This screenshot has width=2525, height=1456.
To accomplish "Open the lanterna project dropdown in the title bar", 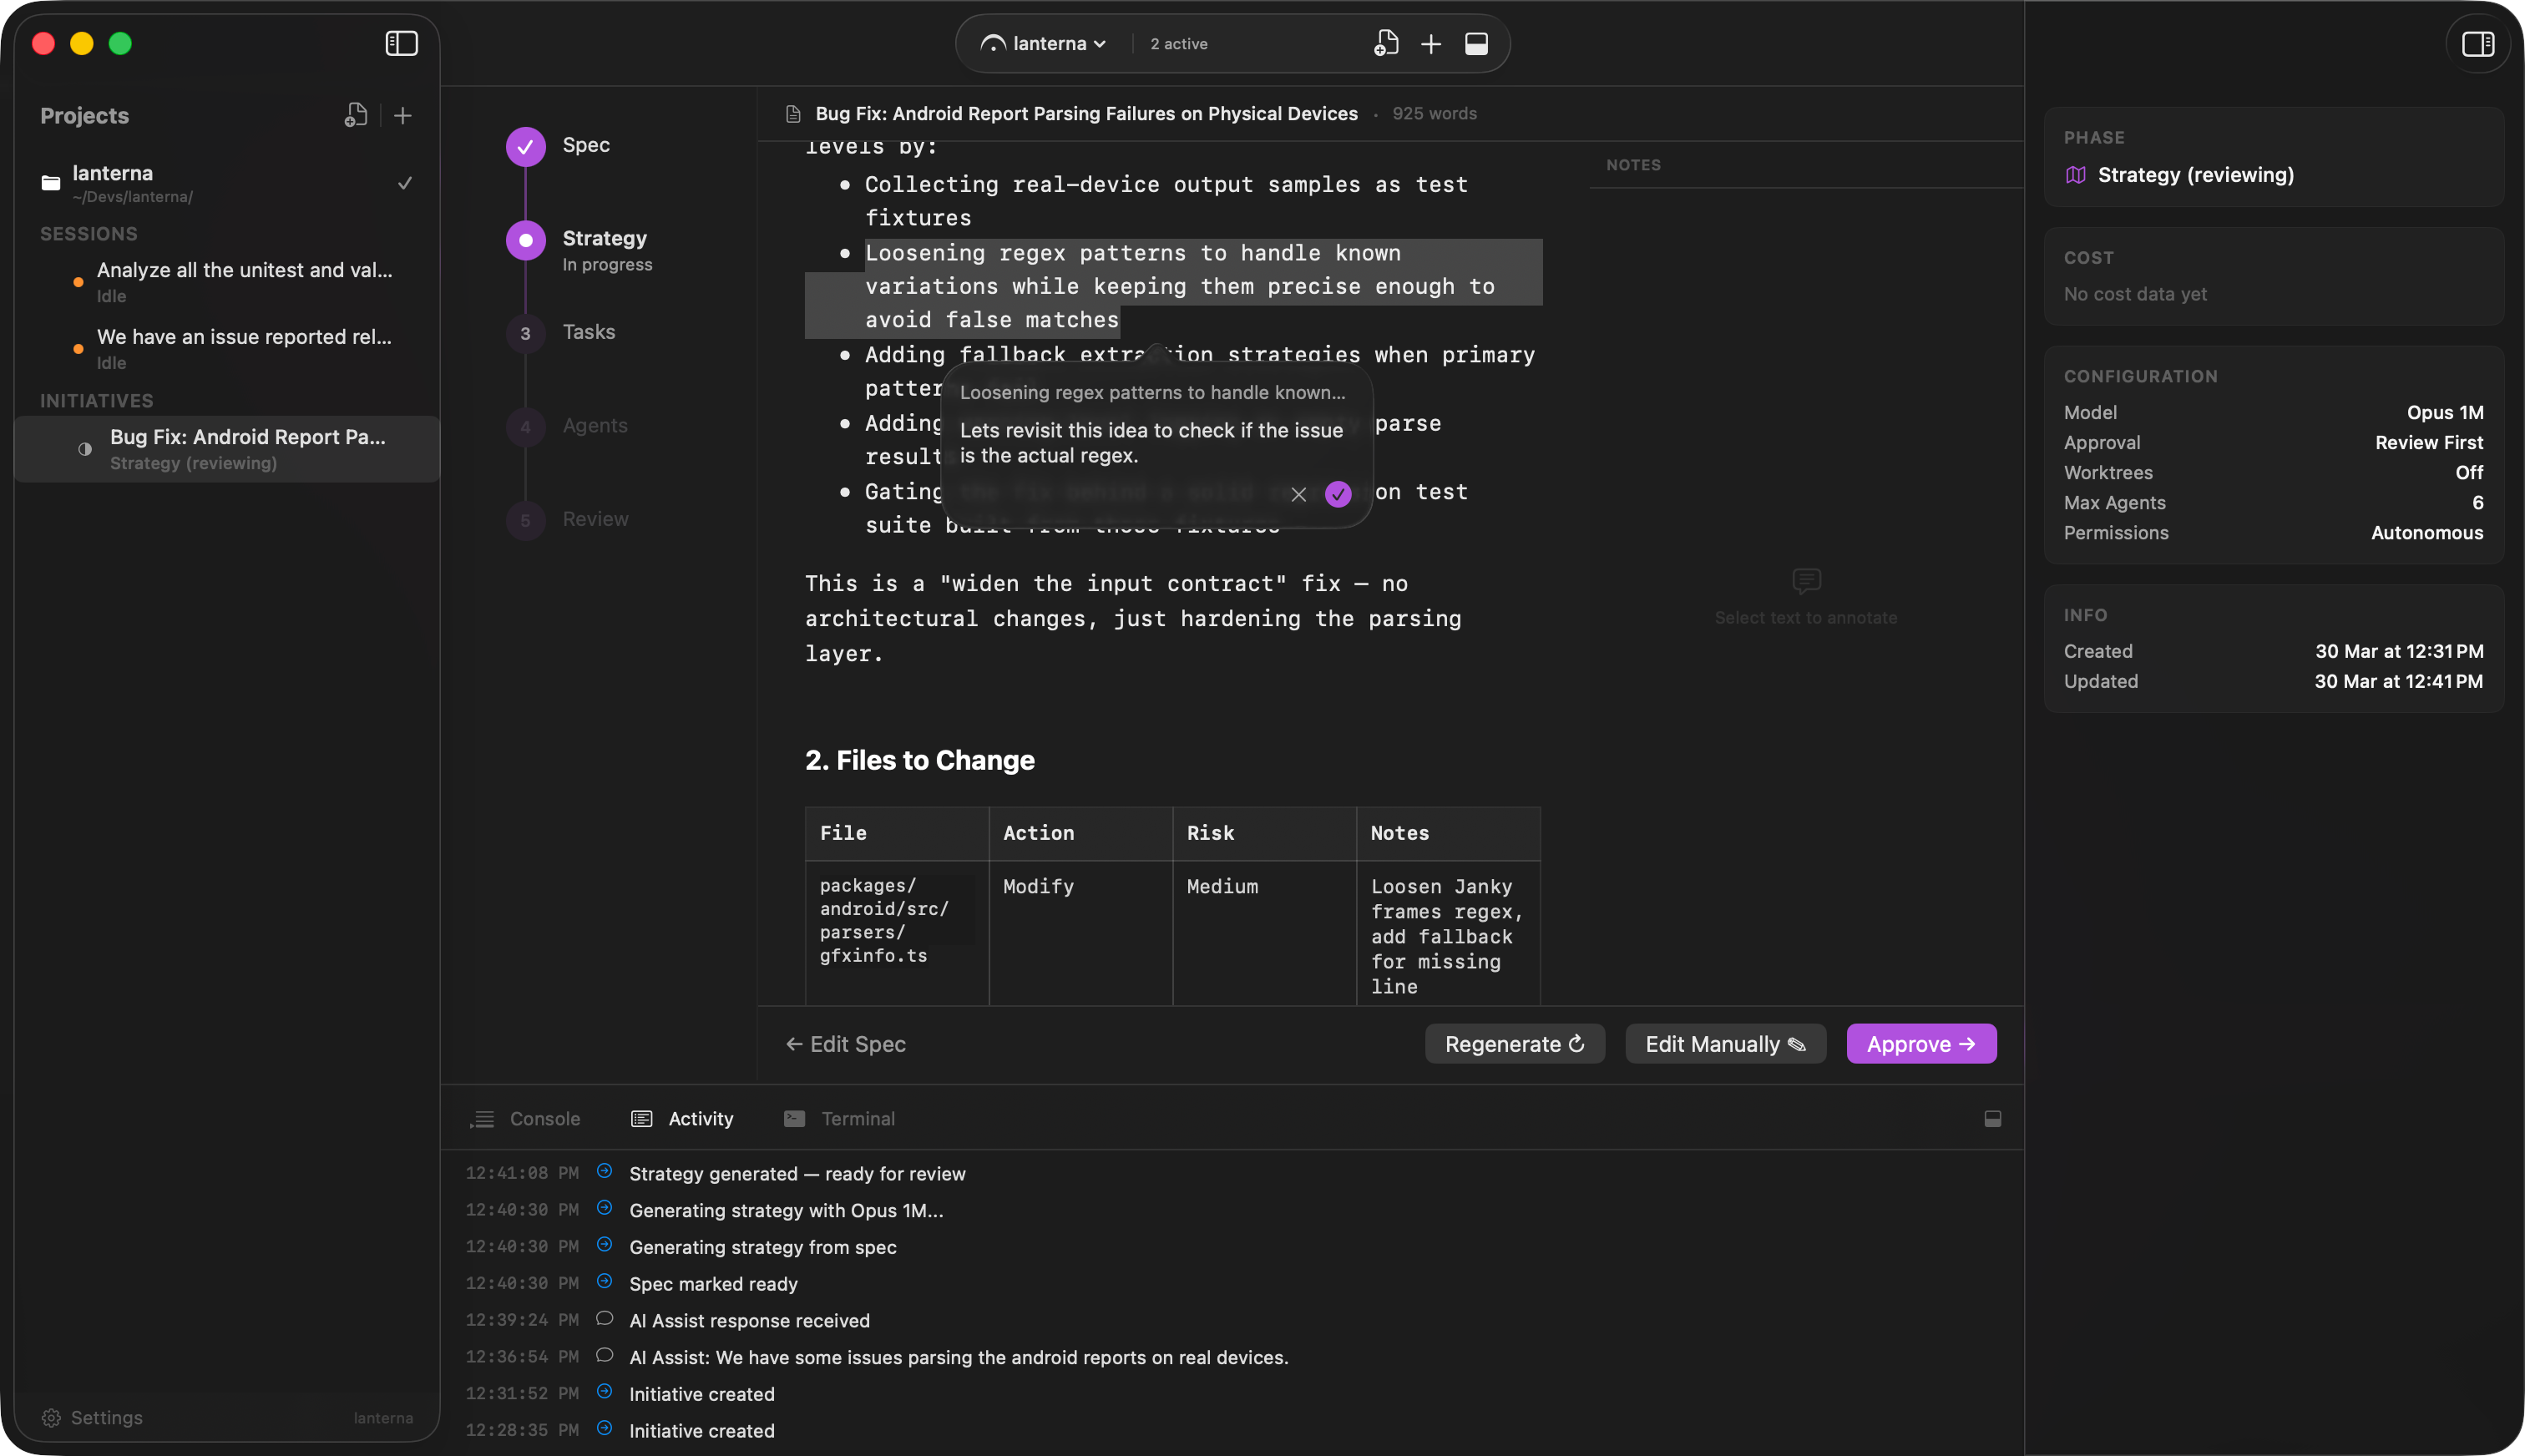I will [x=1044, y=43].
